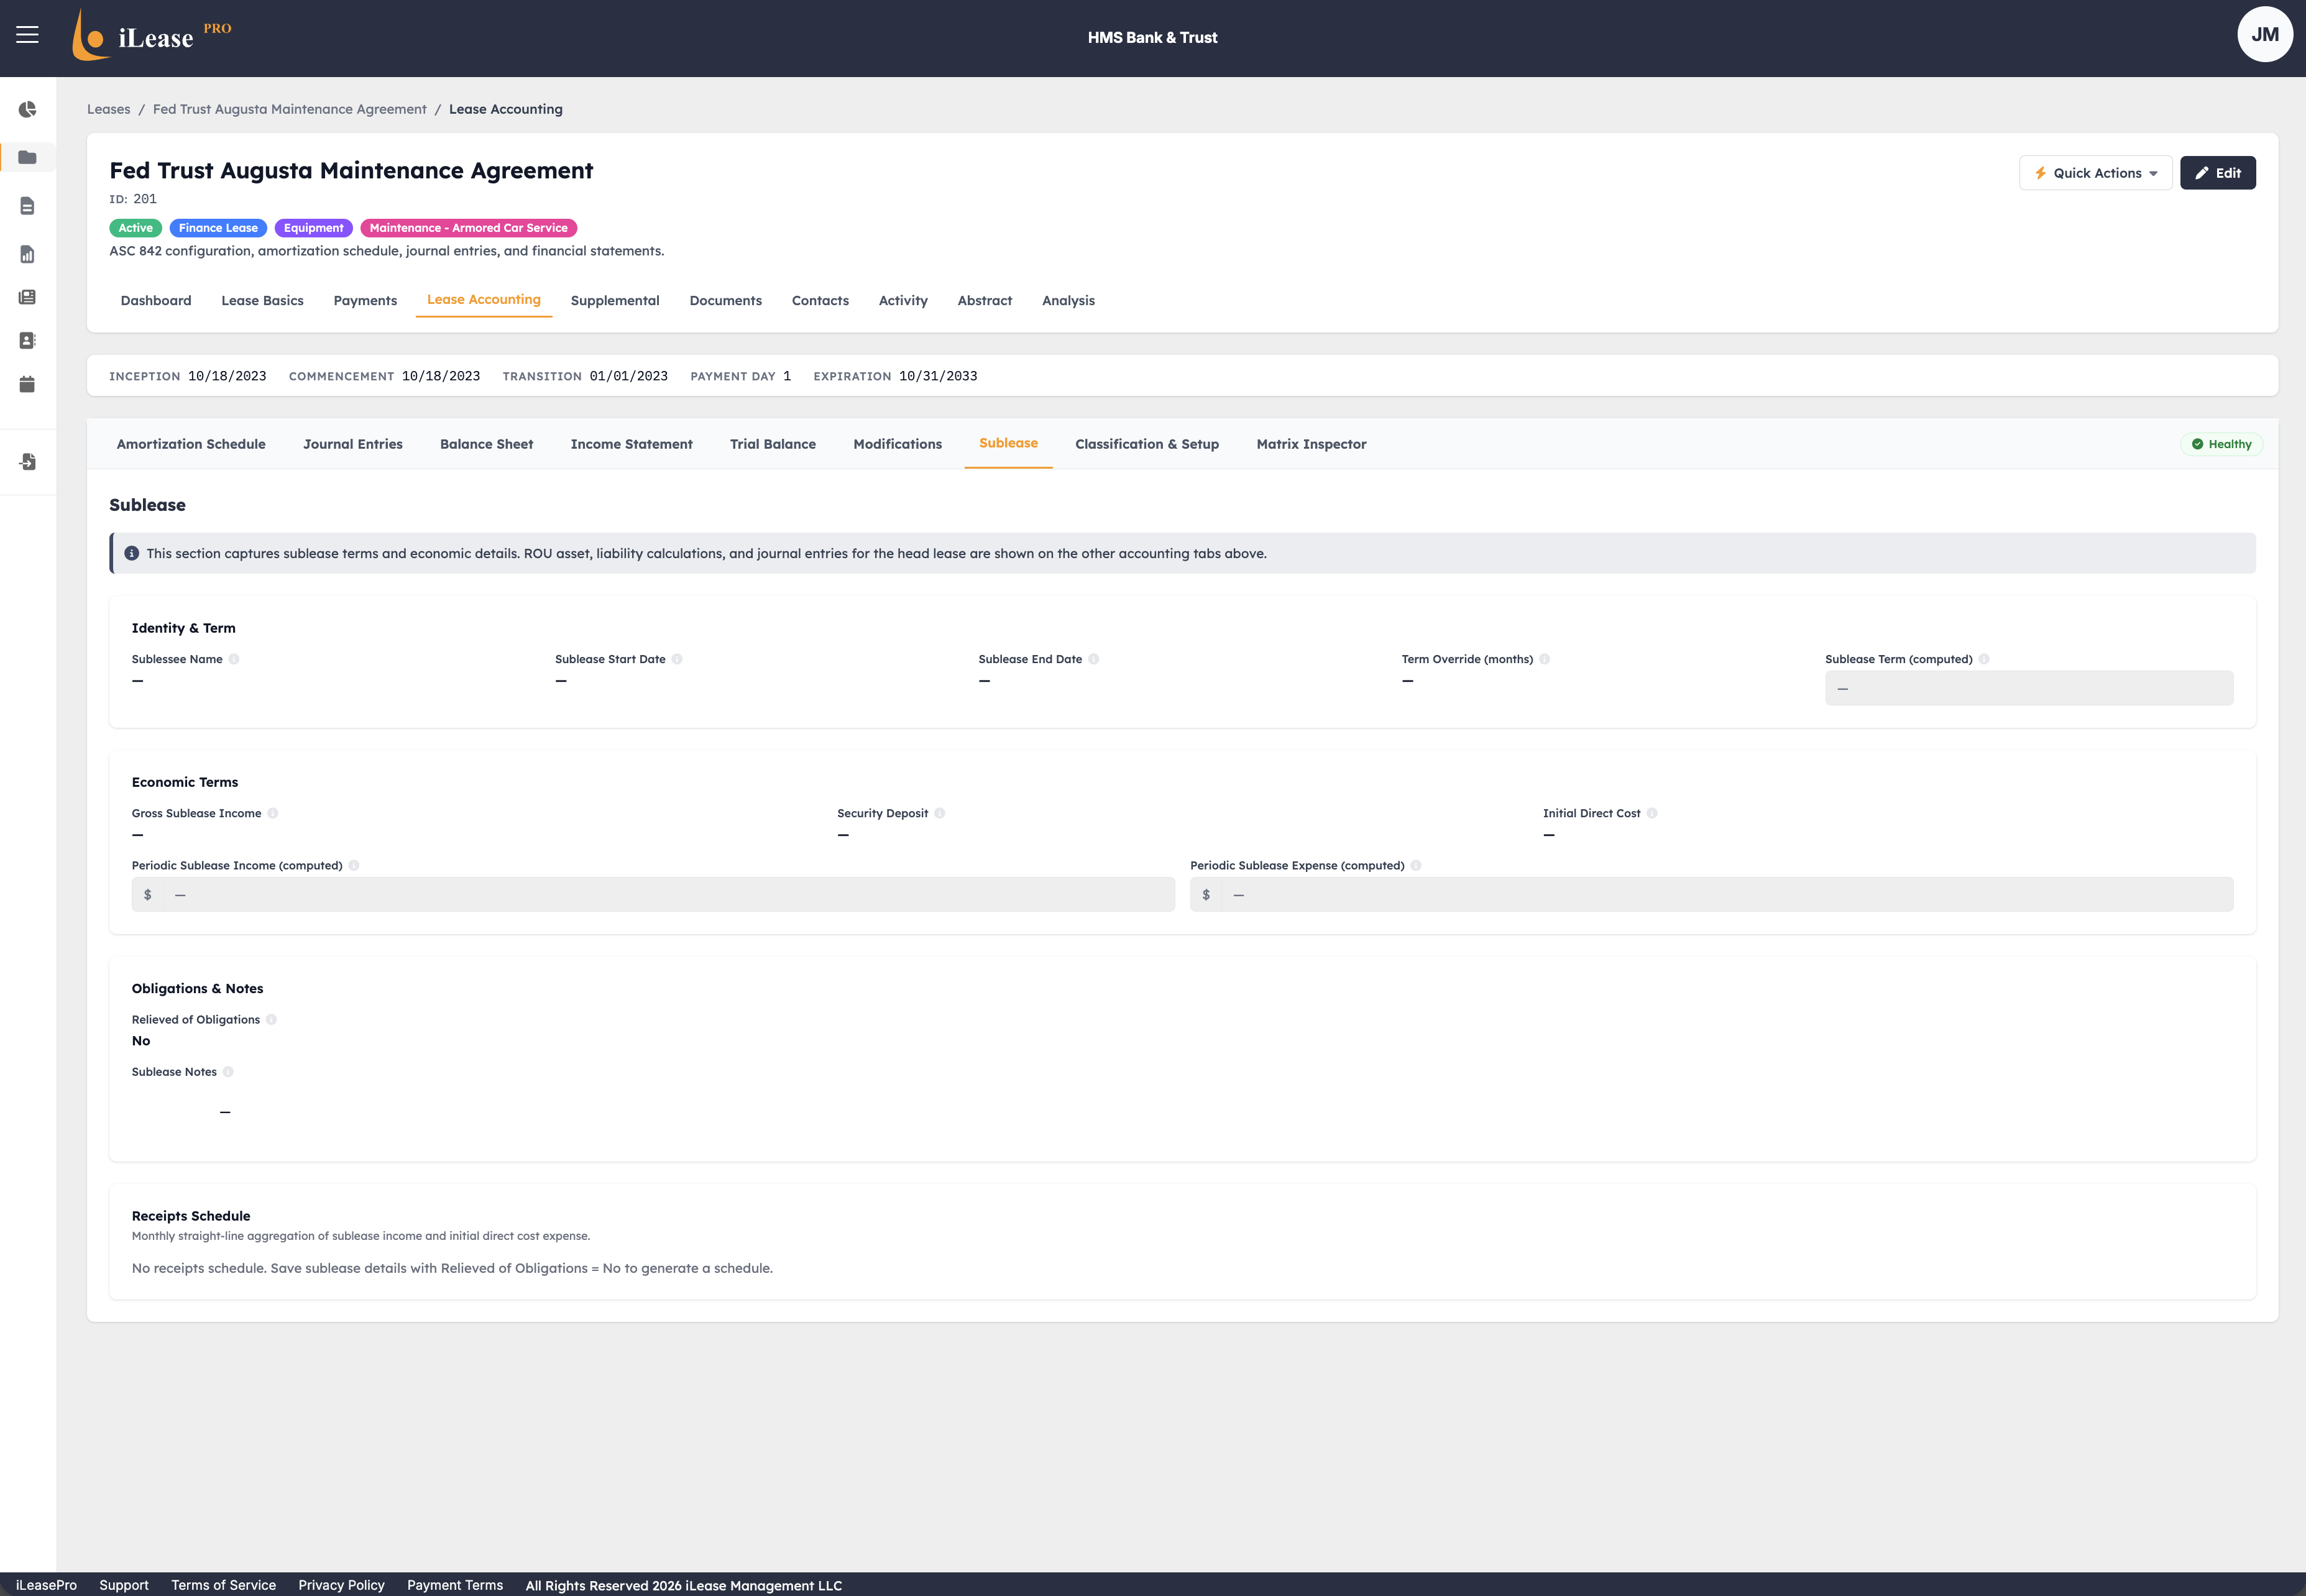
Task: Open the calendar sidebar icon
Action: (27, 384)
